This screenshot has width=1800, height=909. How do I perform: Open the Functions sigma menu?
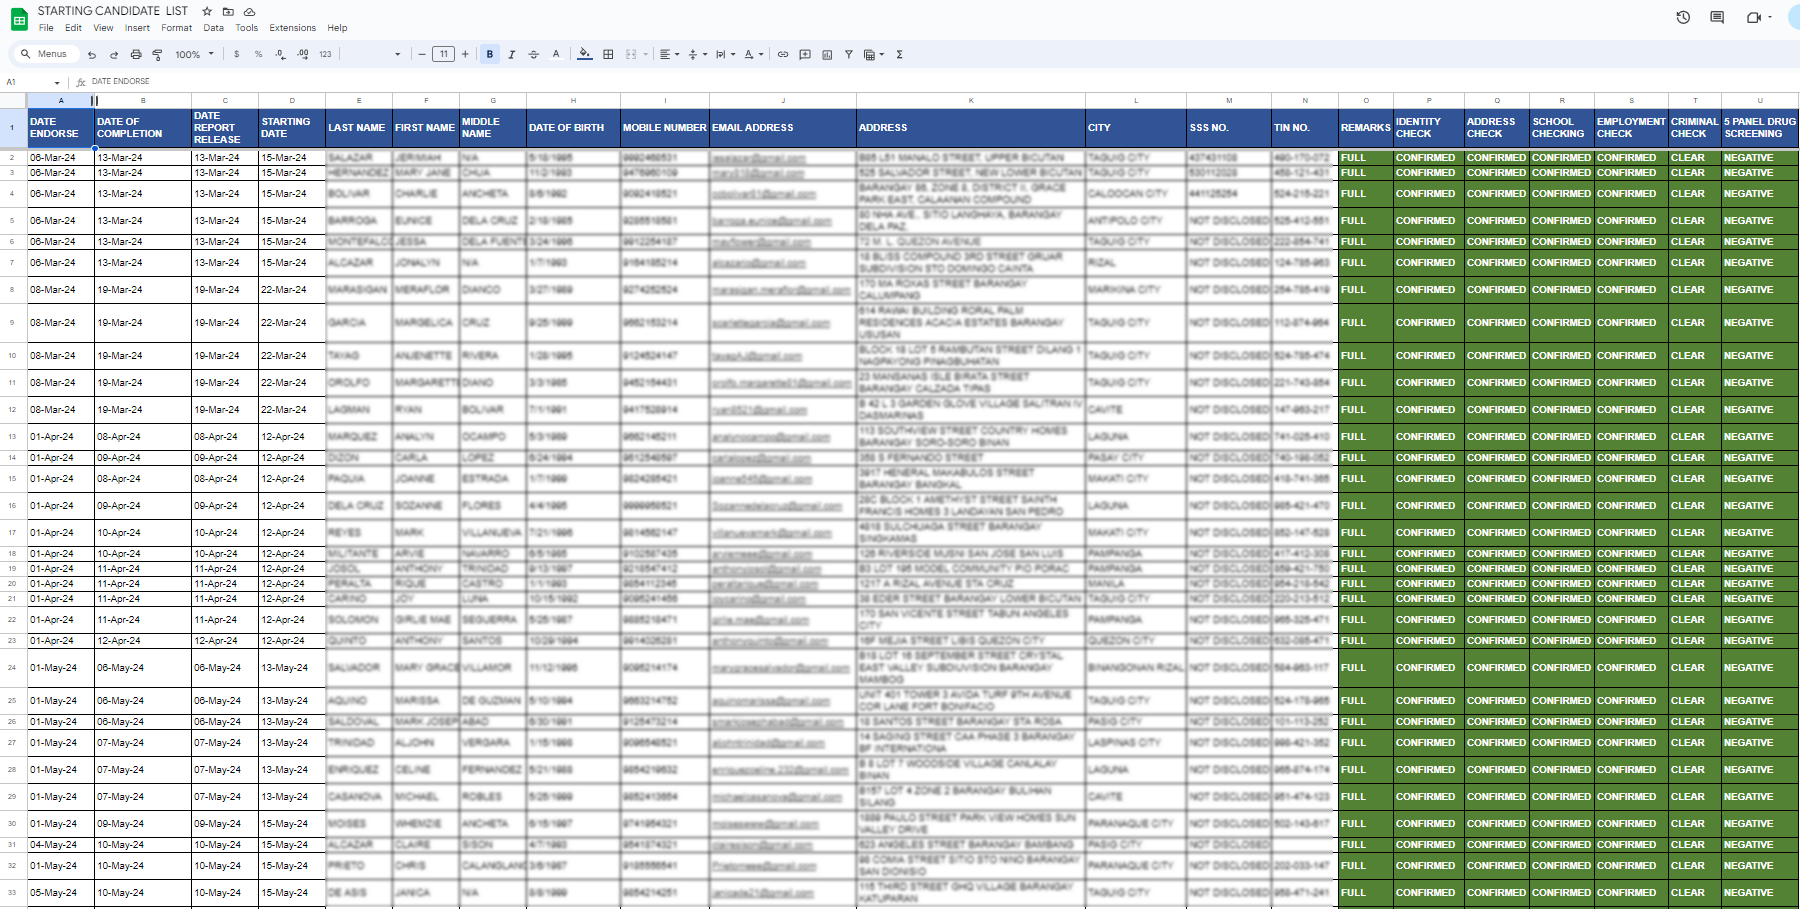point(900,55)
